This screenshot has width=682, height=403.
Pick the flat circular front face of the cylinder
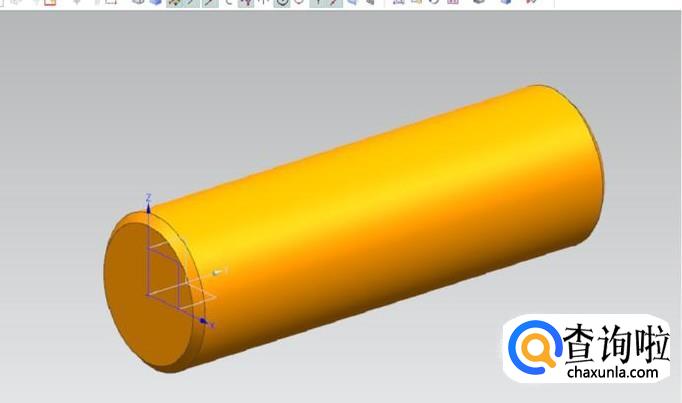[147, 294]
